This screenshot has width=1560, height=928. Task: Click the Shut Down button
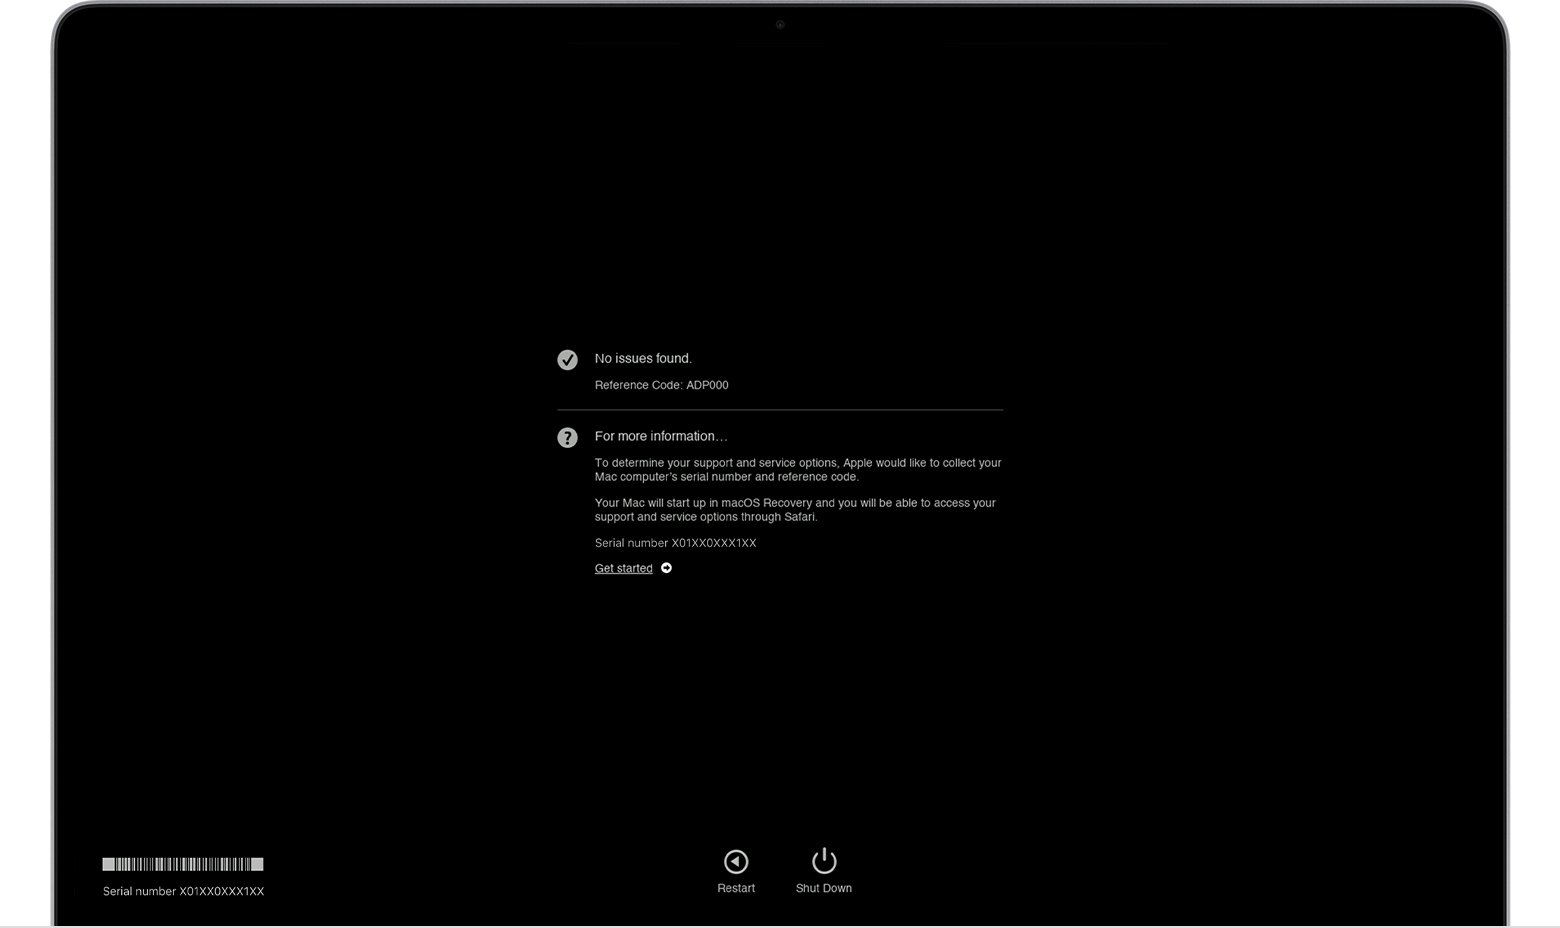point(823,870)
